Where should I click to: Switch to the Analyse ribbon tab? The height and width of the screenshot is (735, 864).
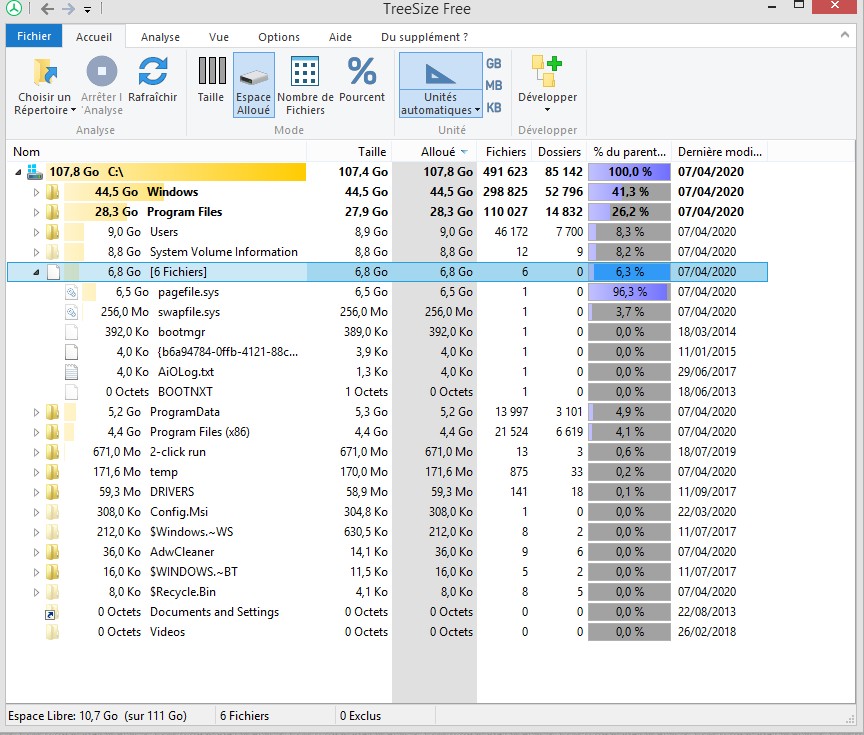pos(160,37)
